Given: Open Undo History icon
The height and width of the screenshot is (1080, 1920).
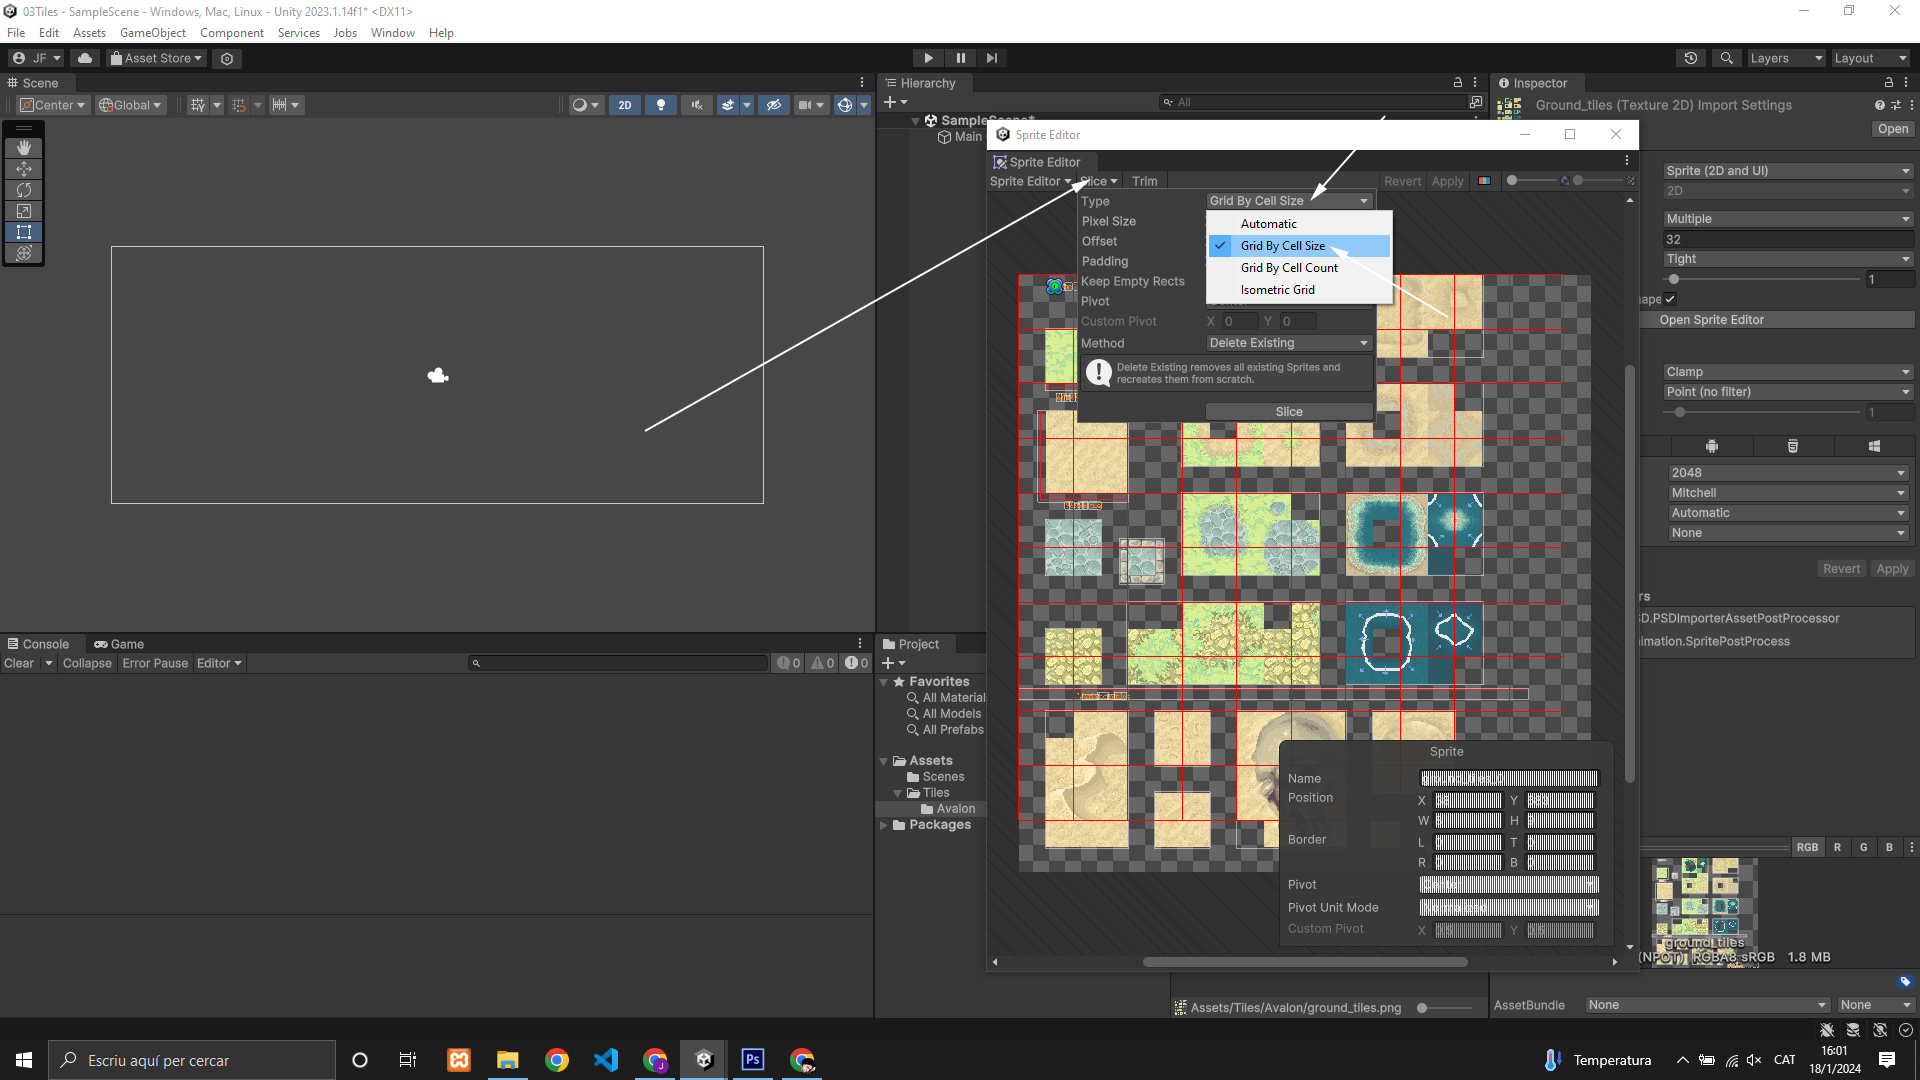Looking at the screenshot, I should (1691, 58).
